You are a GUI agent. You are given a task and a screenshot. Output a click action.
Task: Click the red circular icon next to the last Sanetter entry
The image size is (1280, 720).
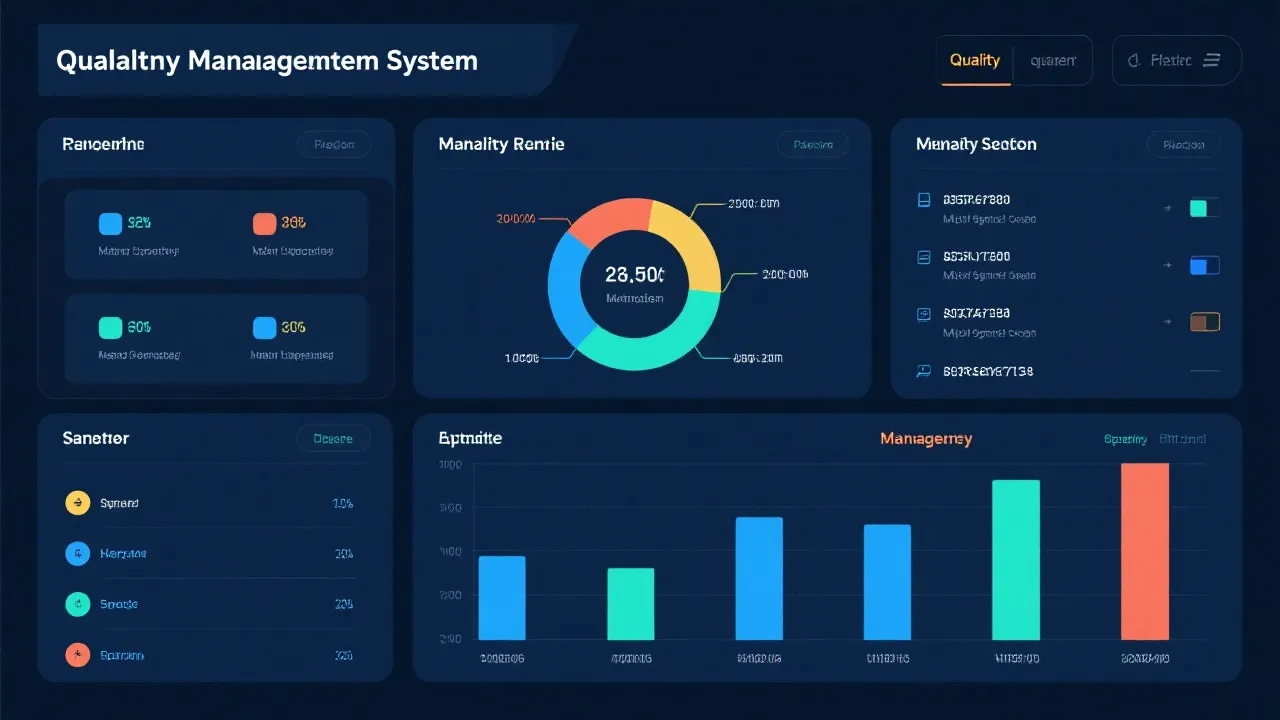tap(78, 655)
